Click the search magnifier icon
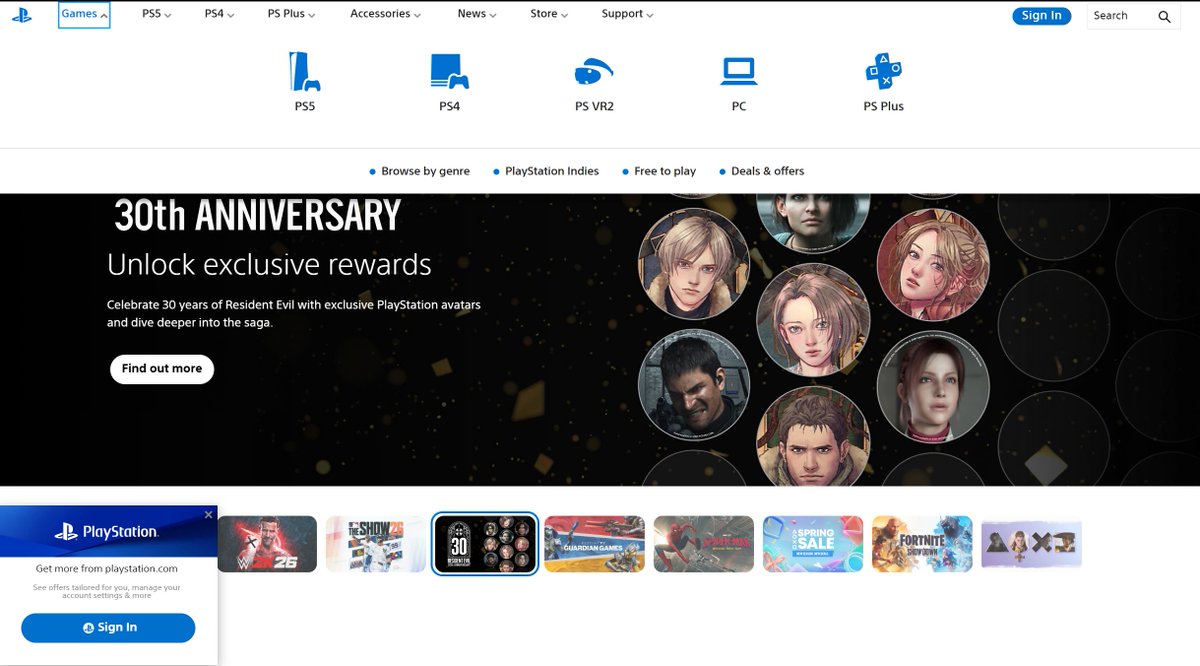The height and width of the screenshot is (666, 1200). pyautogui.click(x=1164, y=16)
